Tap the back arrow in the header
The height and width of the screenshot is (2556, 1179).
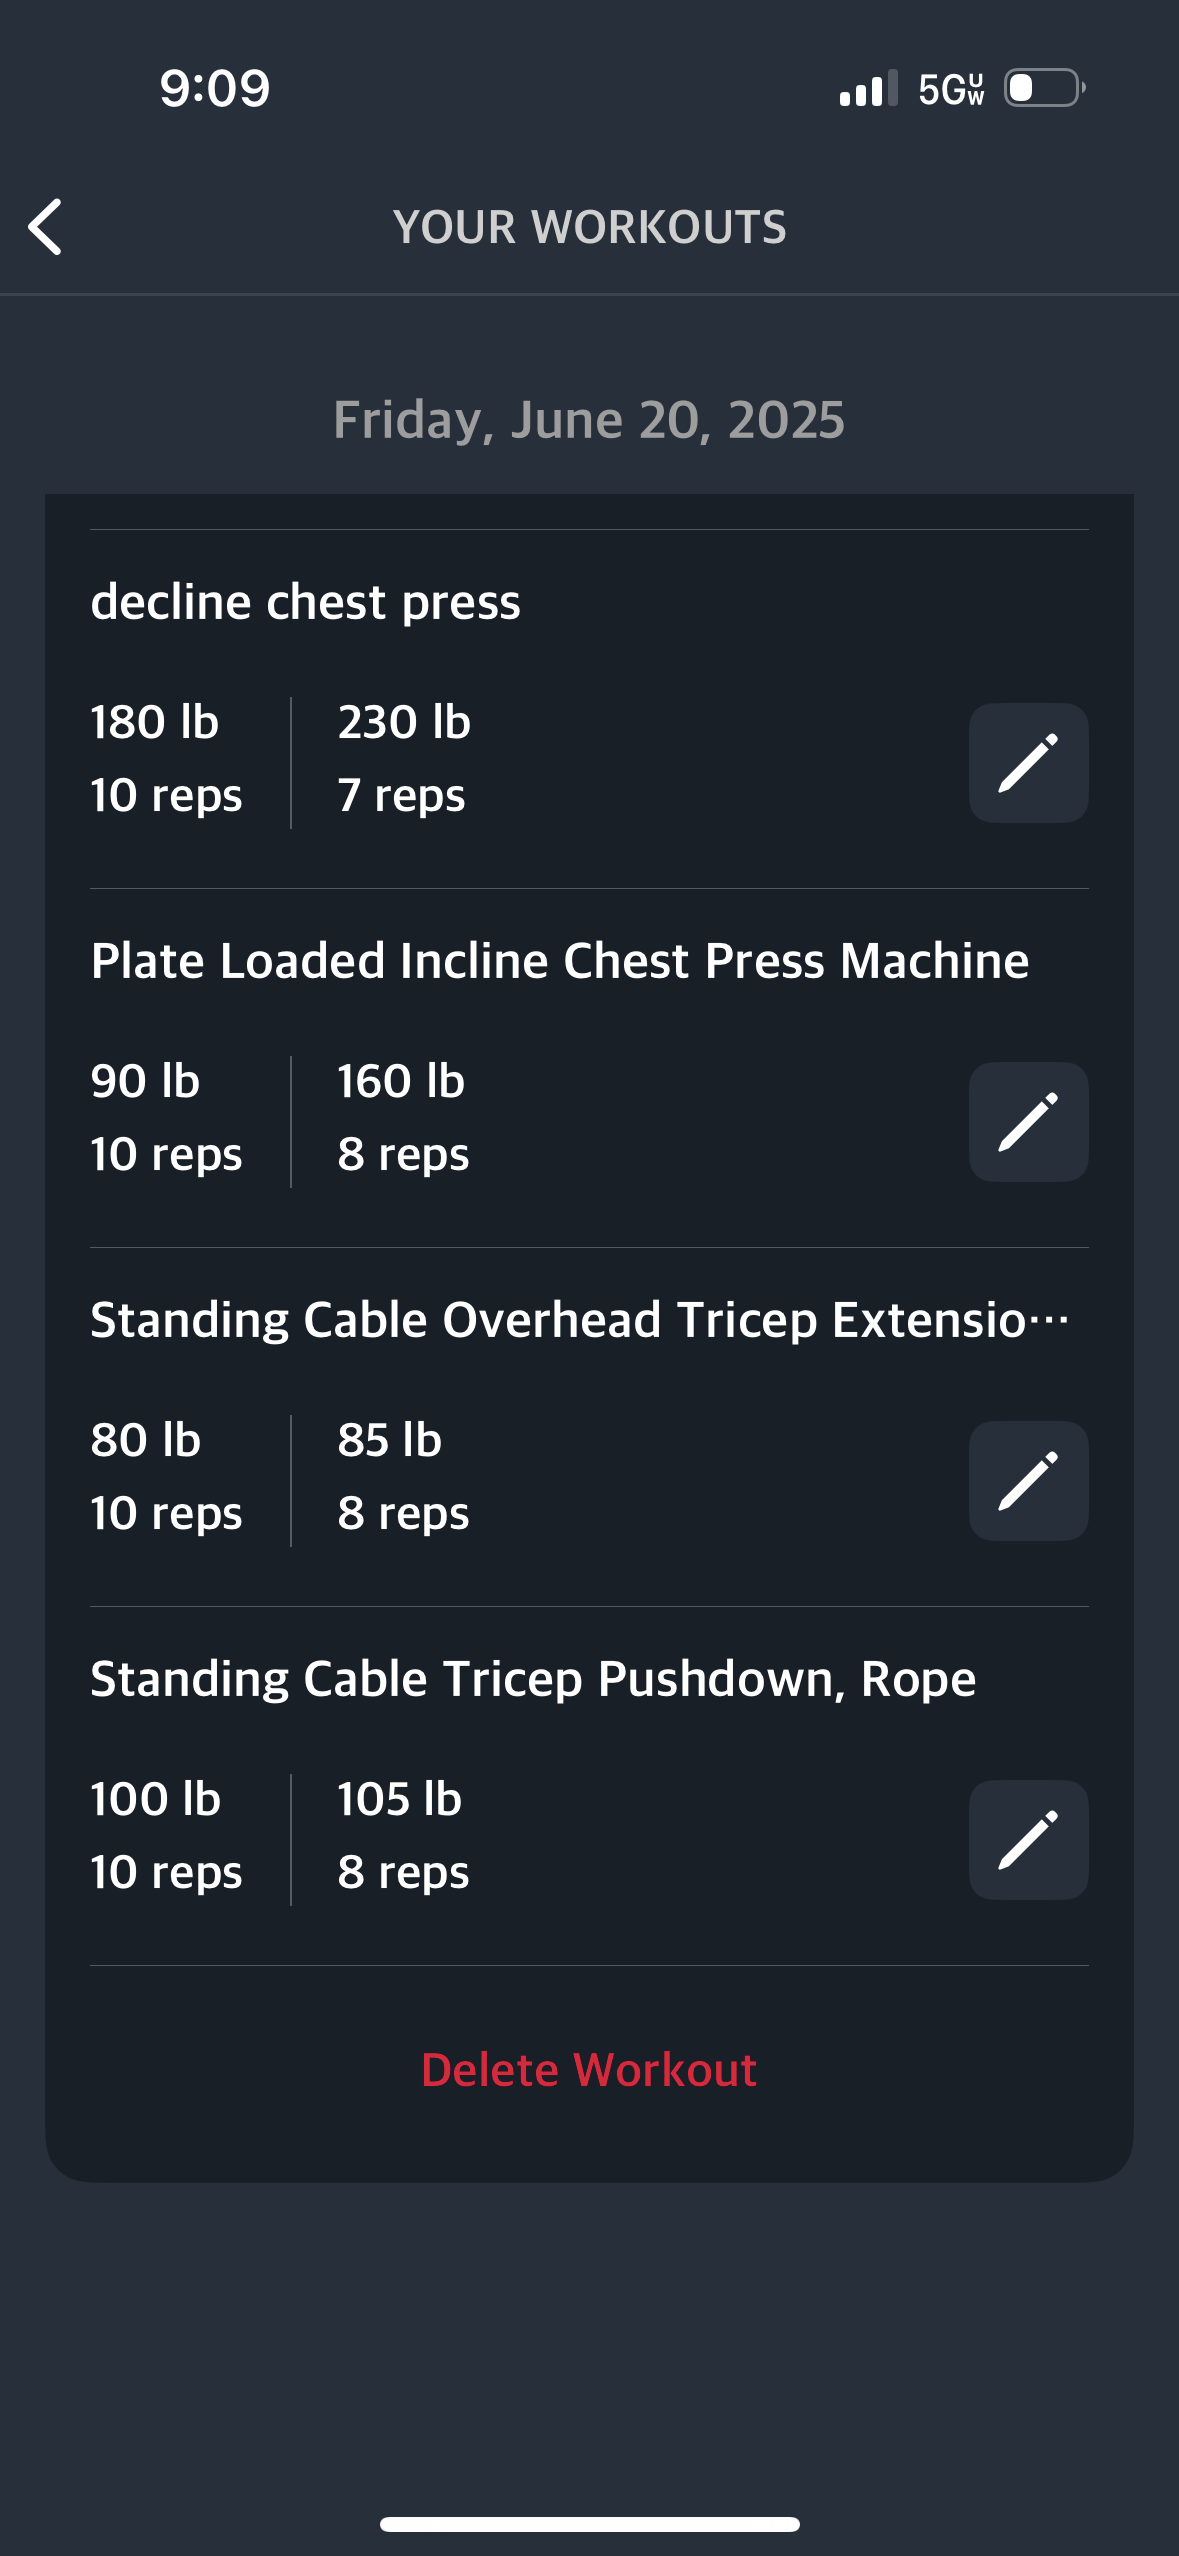pos(45,227)
